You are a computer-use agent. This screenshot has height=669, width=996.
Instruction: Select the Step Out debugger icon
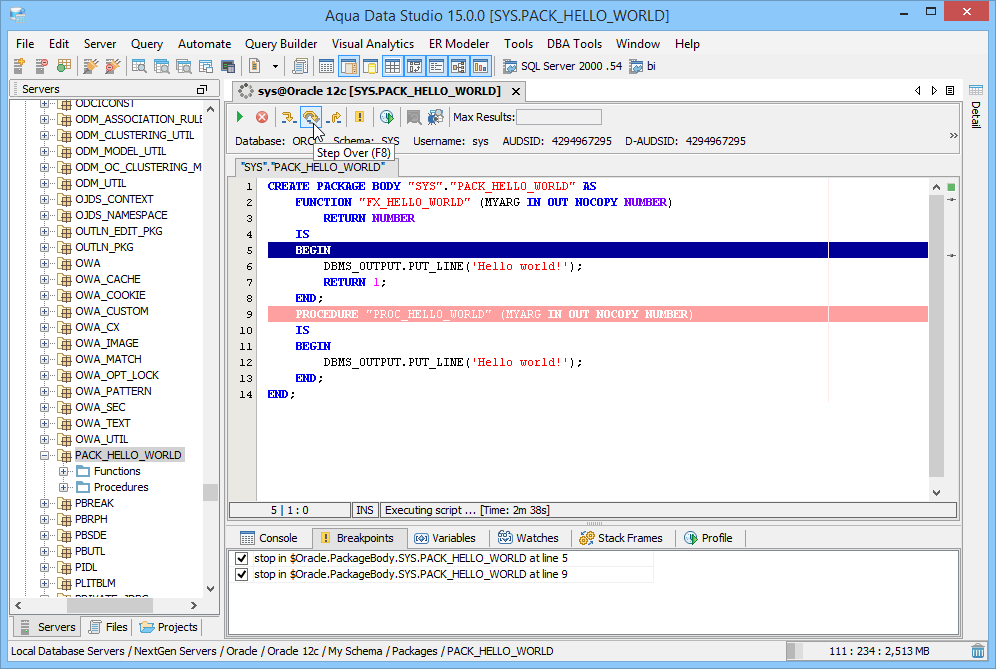click(x=335, y=117)
